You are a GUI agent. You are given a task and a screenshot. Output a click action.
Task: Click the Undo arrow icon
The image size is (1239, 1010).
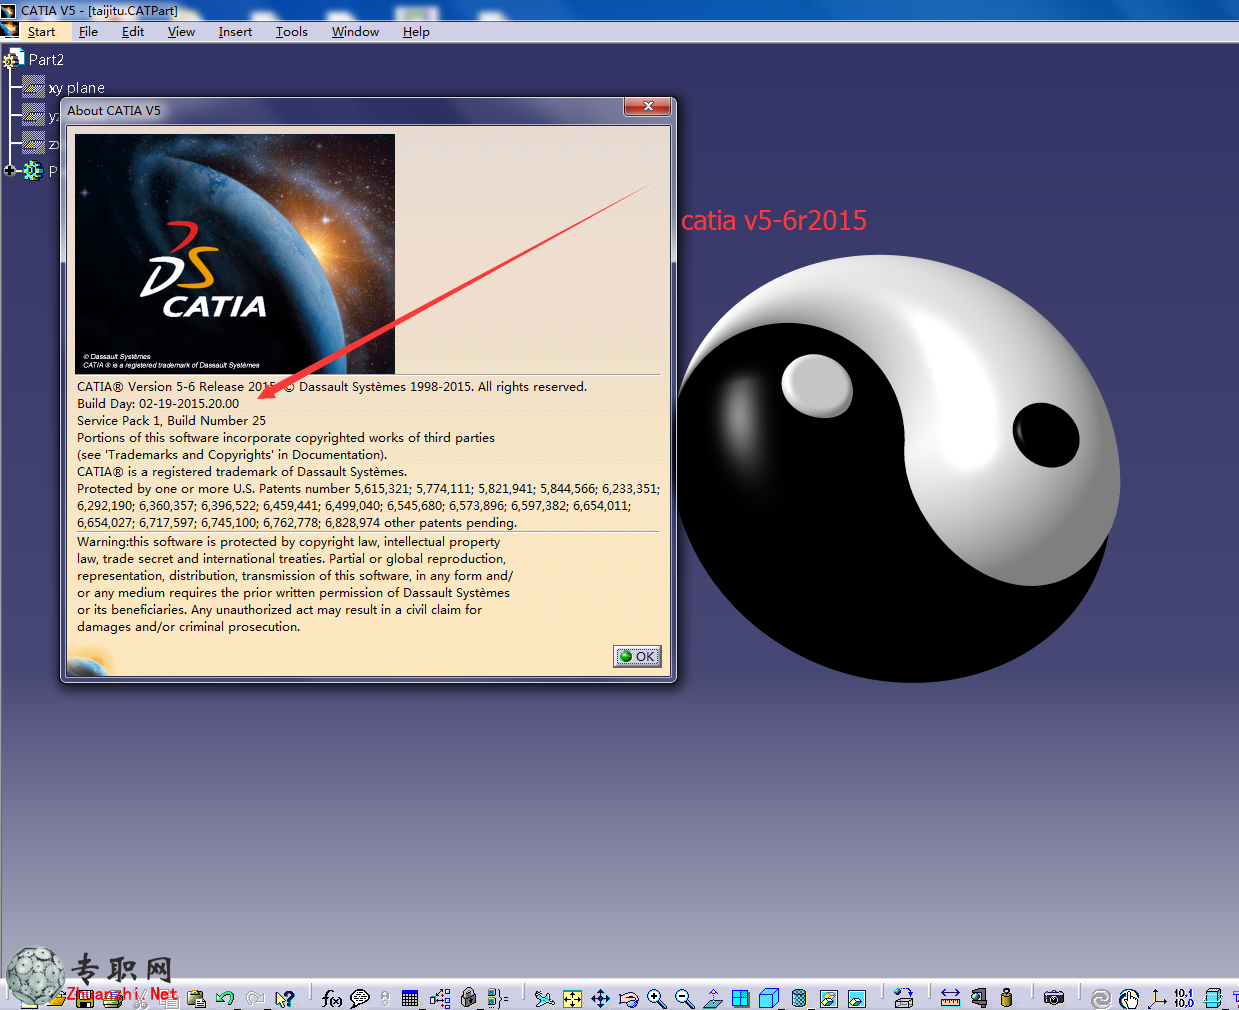coord(225,998)
